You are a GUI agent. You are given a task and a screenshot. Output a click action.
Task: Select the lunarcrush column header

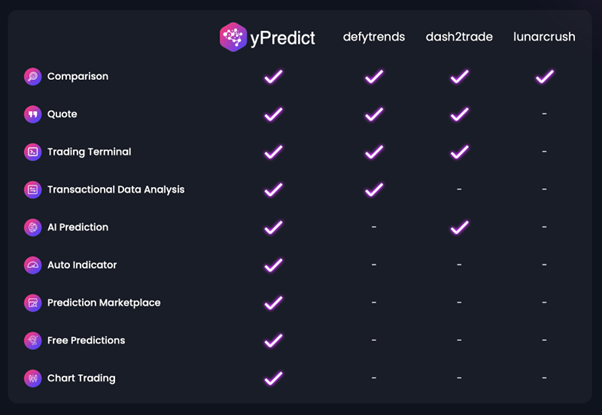544,37
